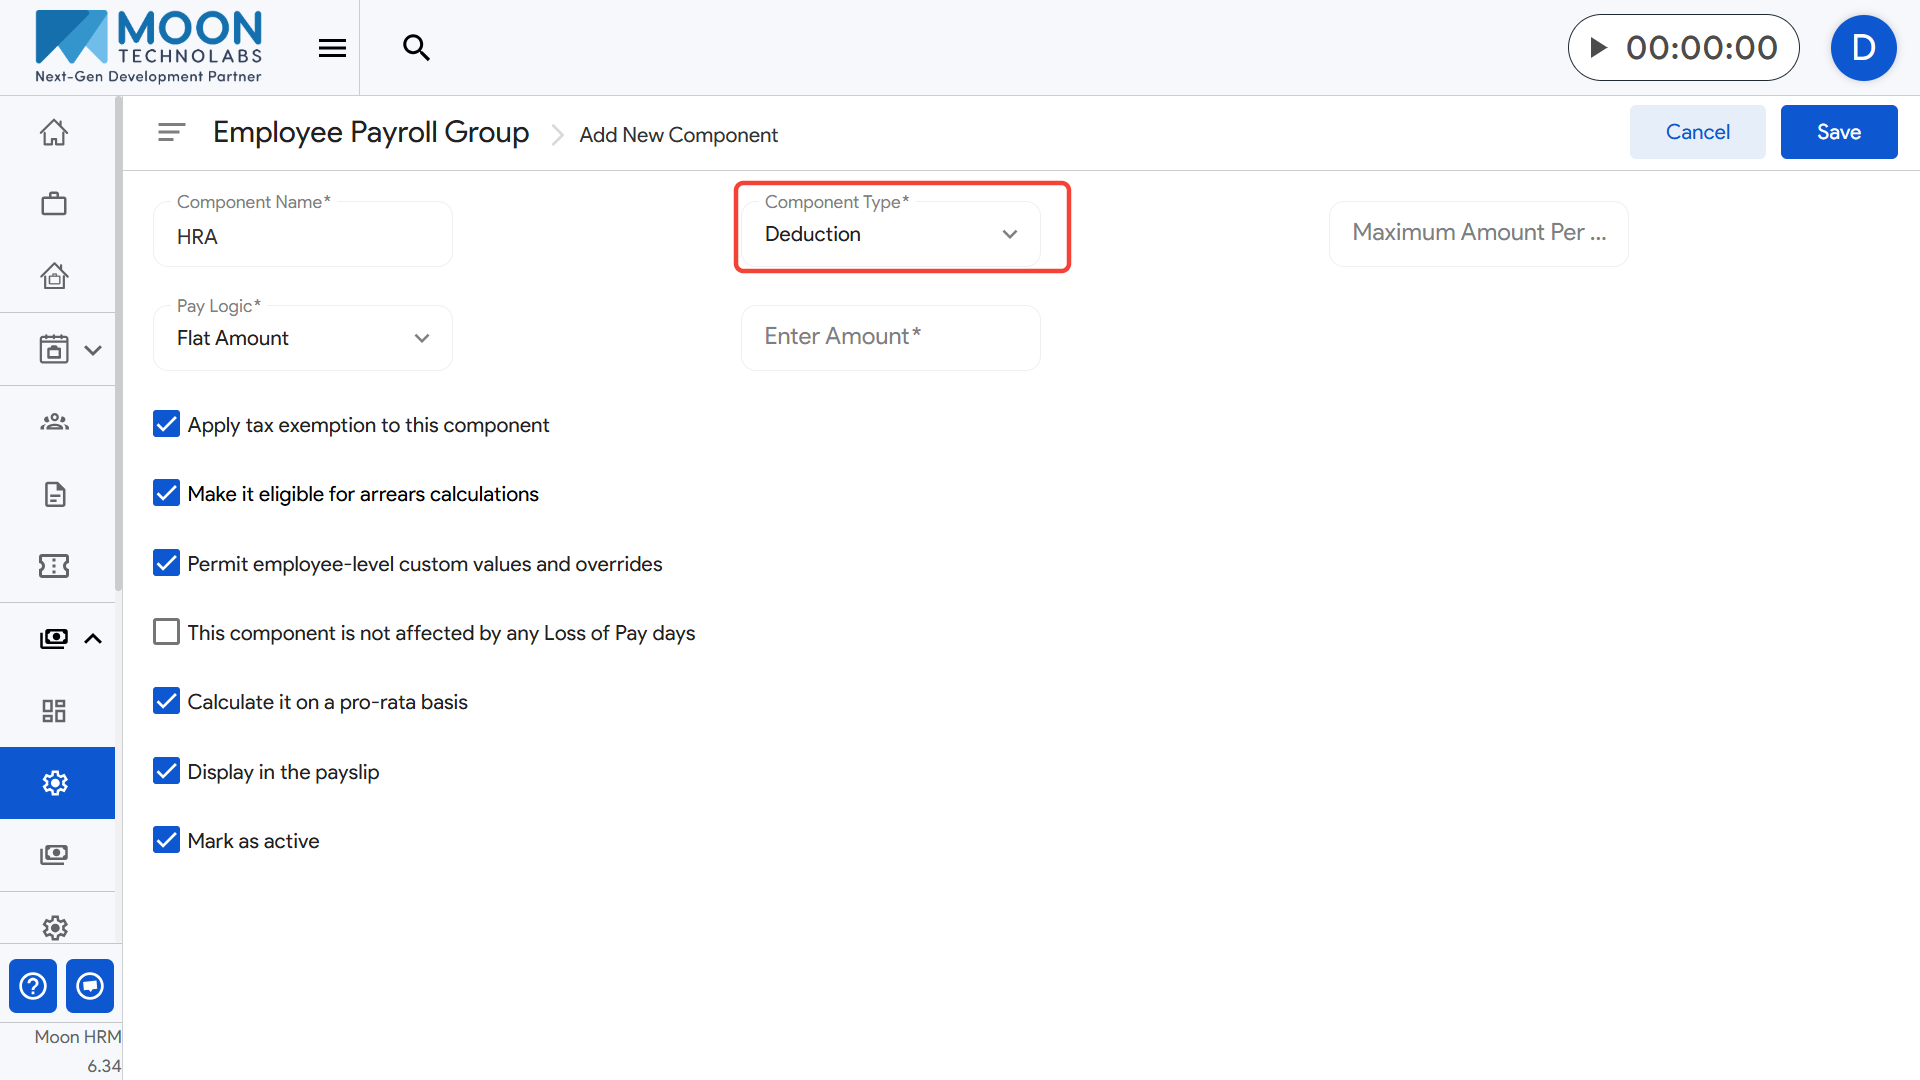Open the dashboard grid icon
1920x1080 pixels.
[x=54, y=711]
